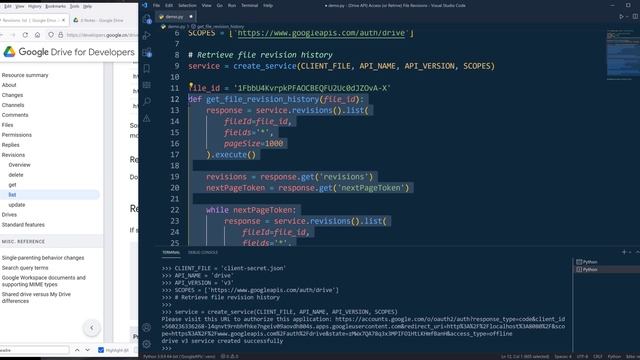
Task: Expand the Revisions section in docs sidebar
Action: (x=13, y=155)
